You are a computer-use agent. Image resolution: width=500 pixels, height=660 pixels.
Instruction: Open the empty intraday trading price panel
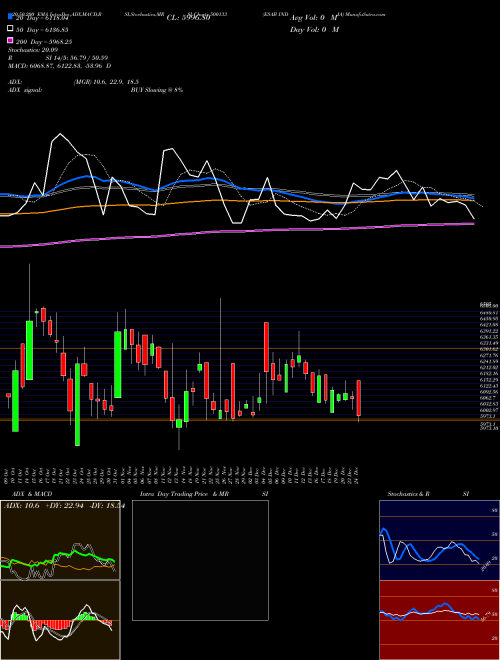click(200, 560)
